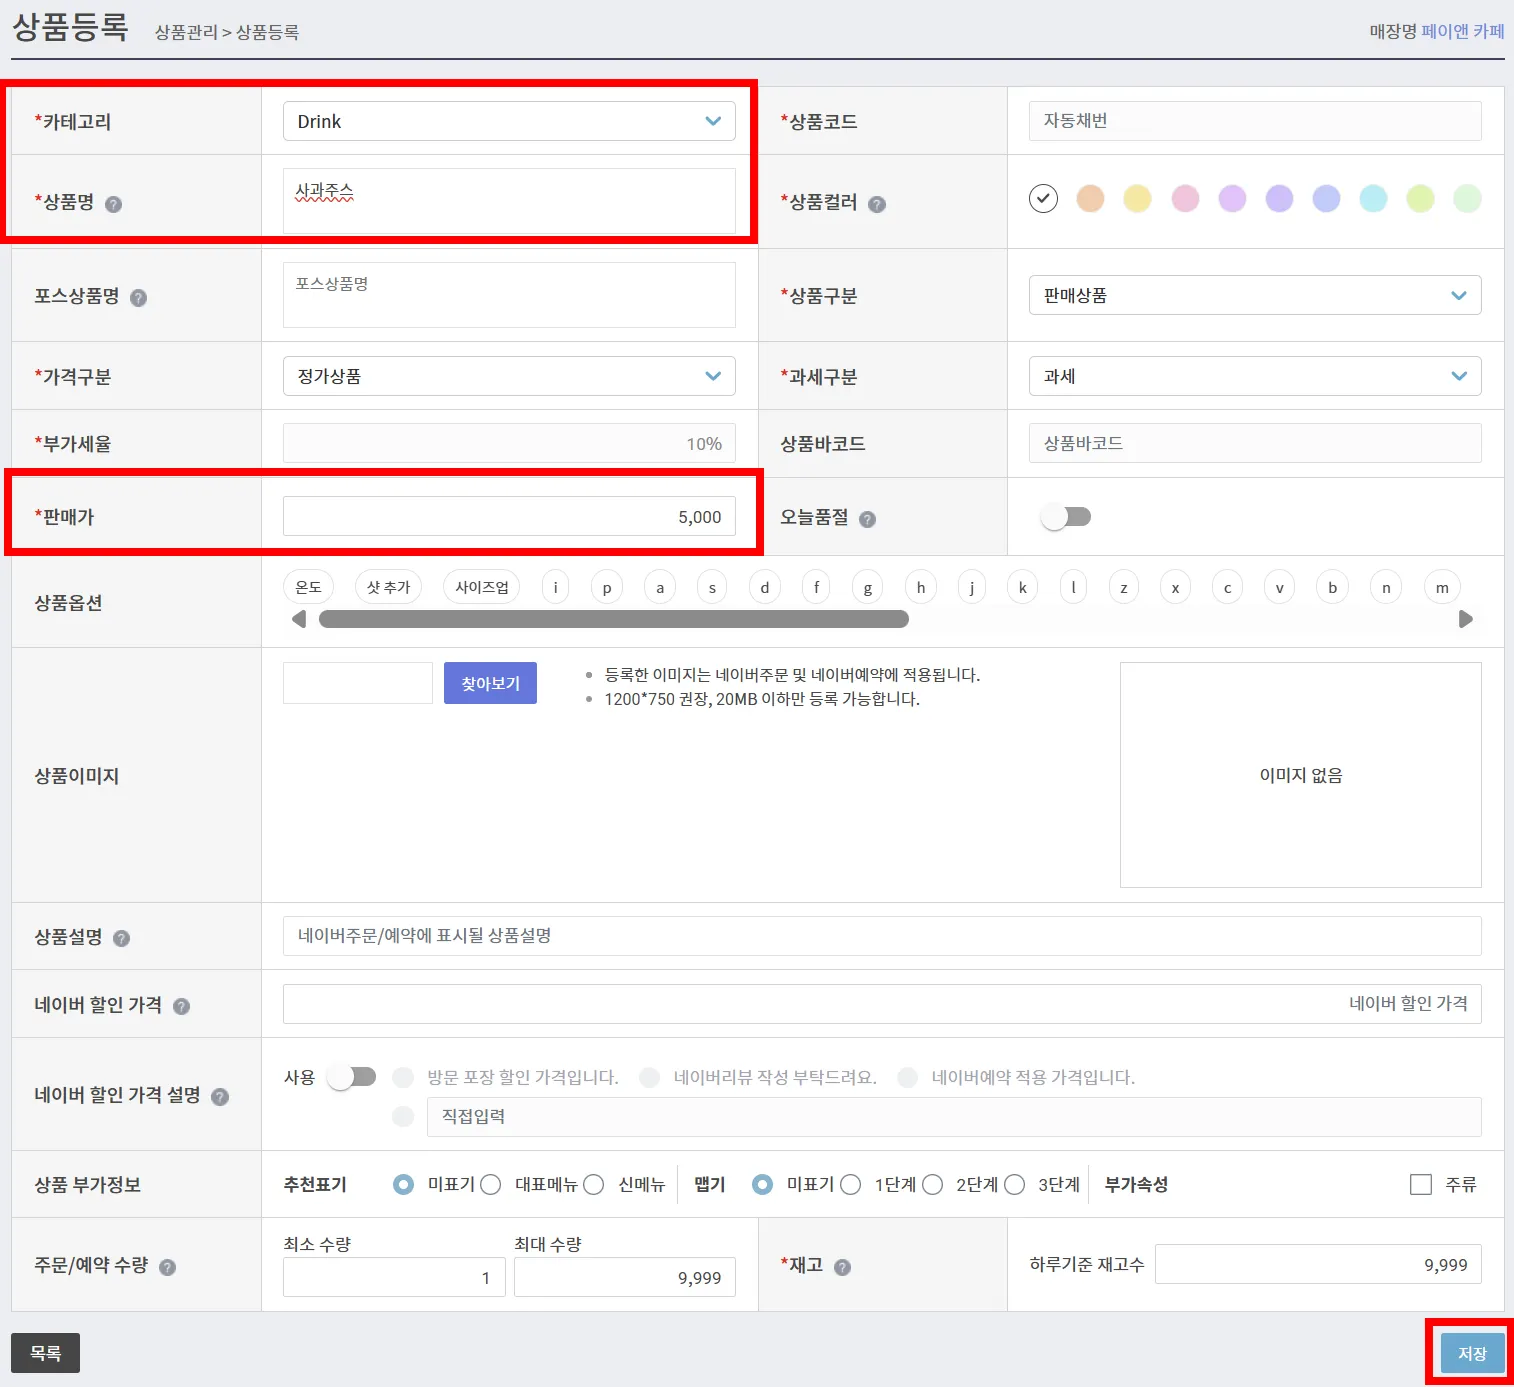Viewport: 1514px width, 1387px height.
Task: Click the 상품관리 > 상품등록 breadcrumb text
Action: coord(227,32)
